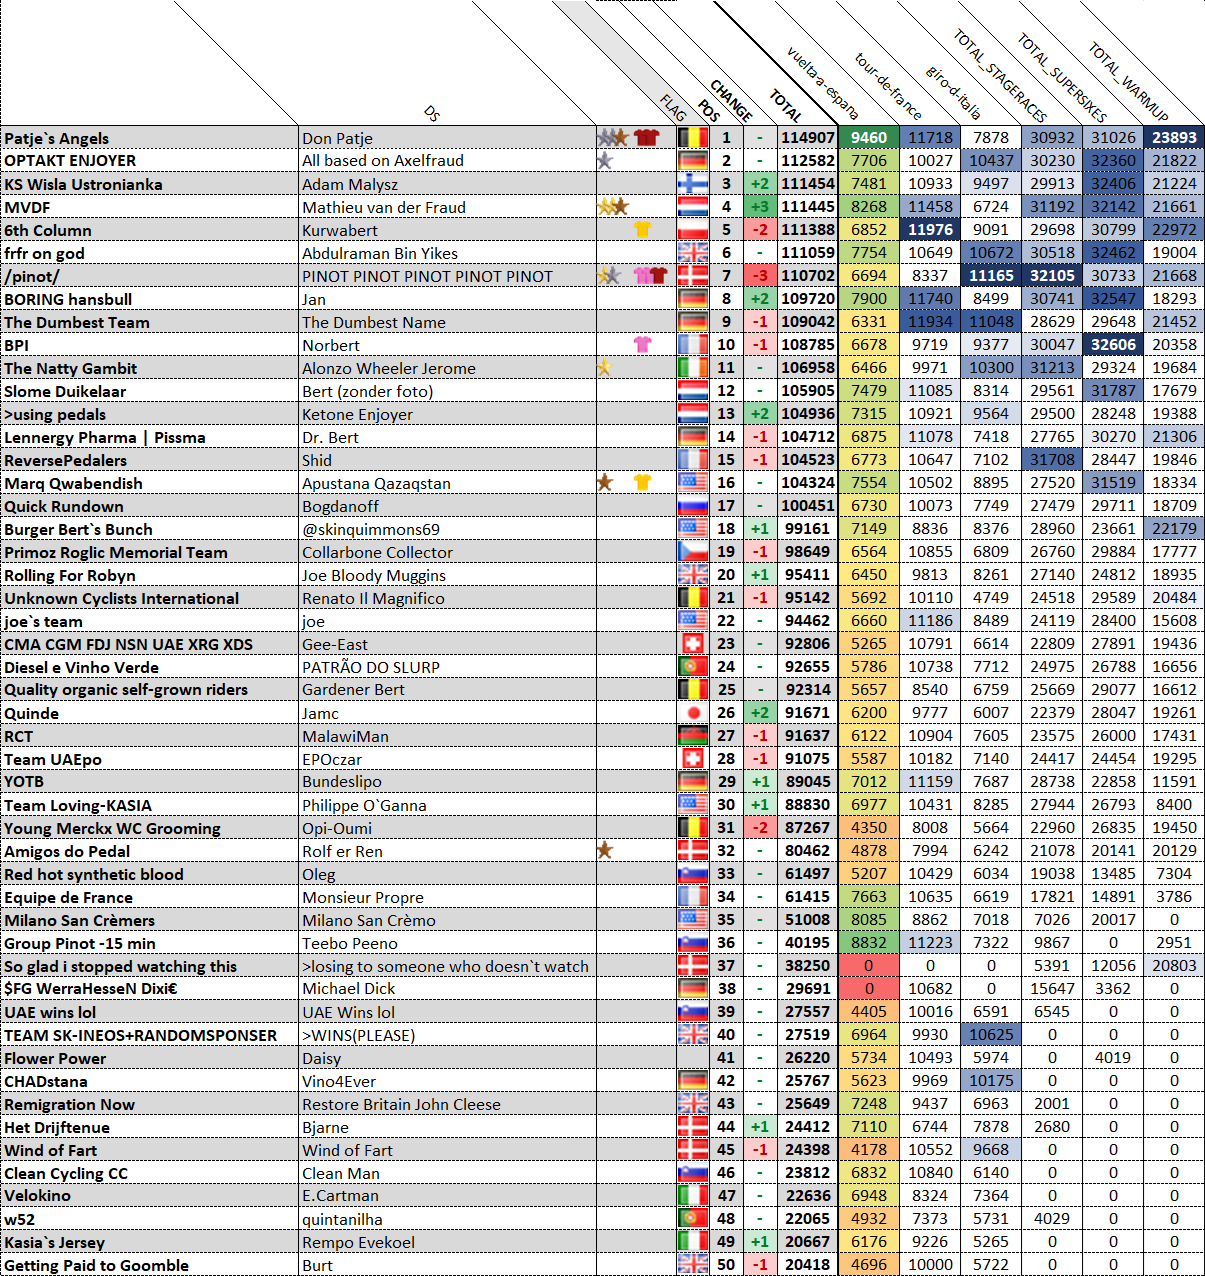Select the TOTAL_WARMUP column header
Image resolution: width=1205 pixels, height=1276 pixels.
[1128, 82]
